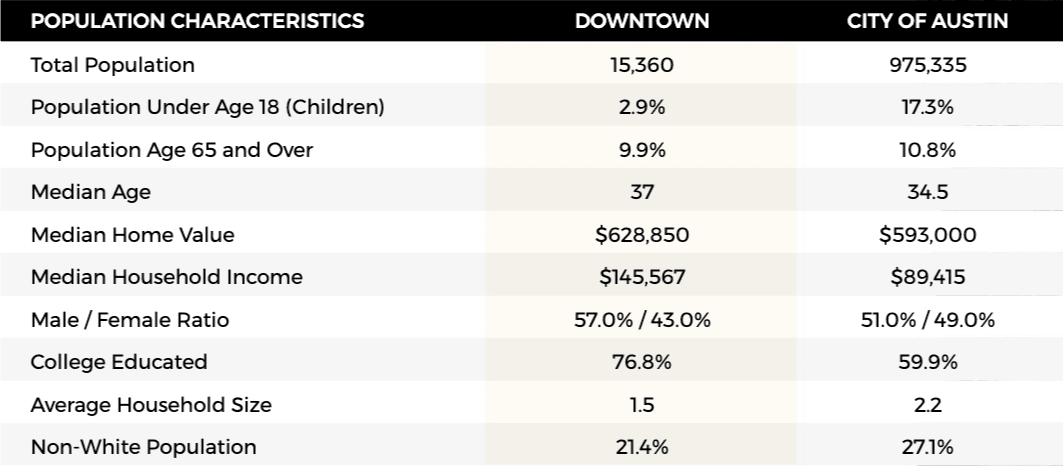Click Austin median age value 34.5

(x=929, y=192)
